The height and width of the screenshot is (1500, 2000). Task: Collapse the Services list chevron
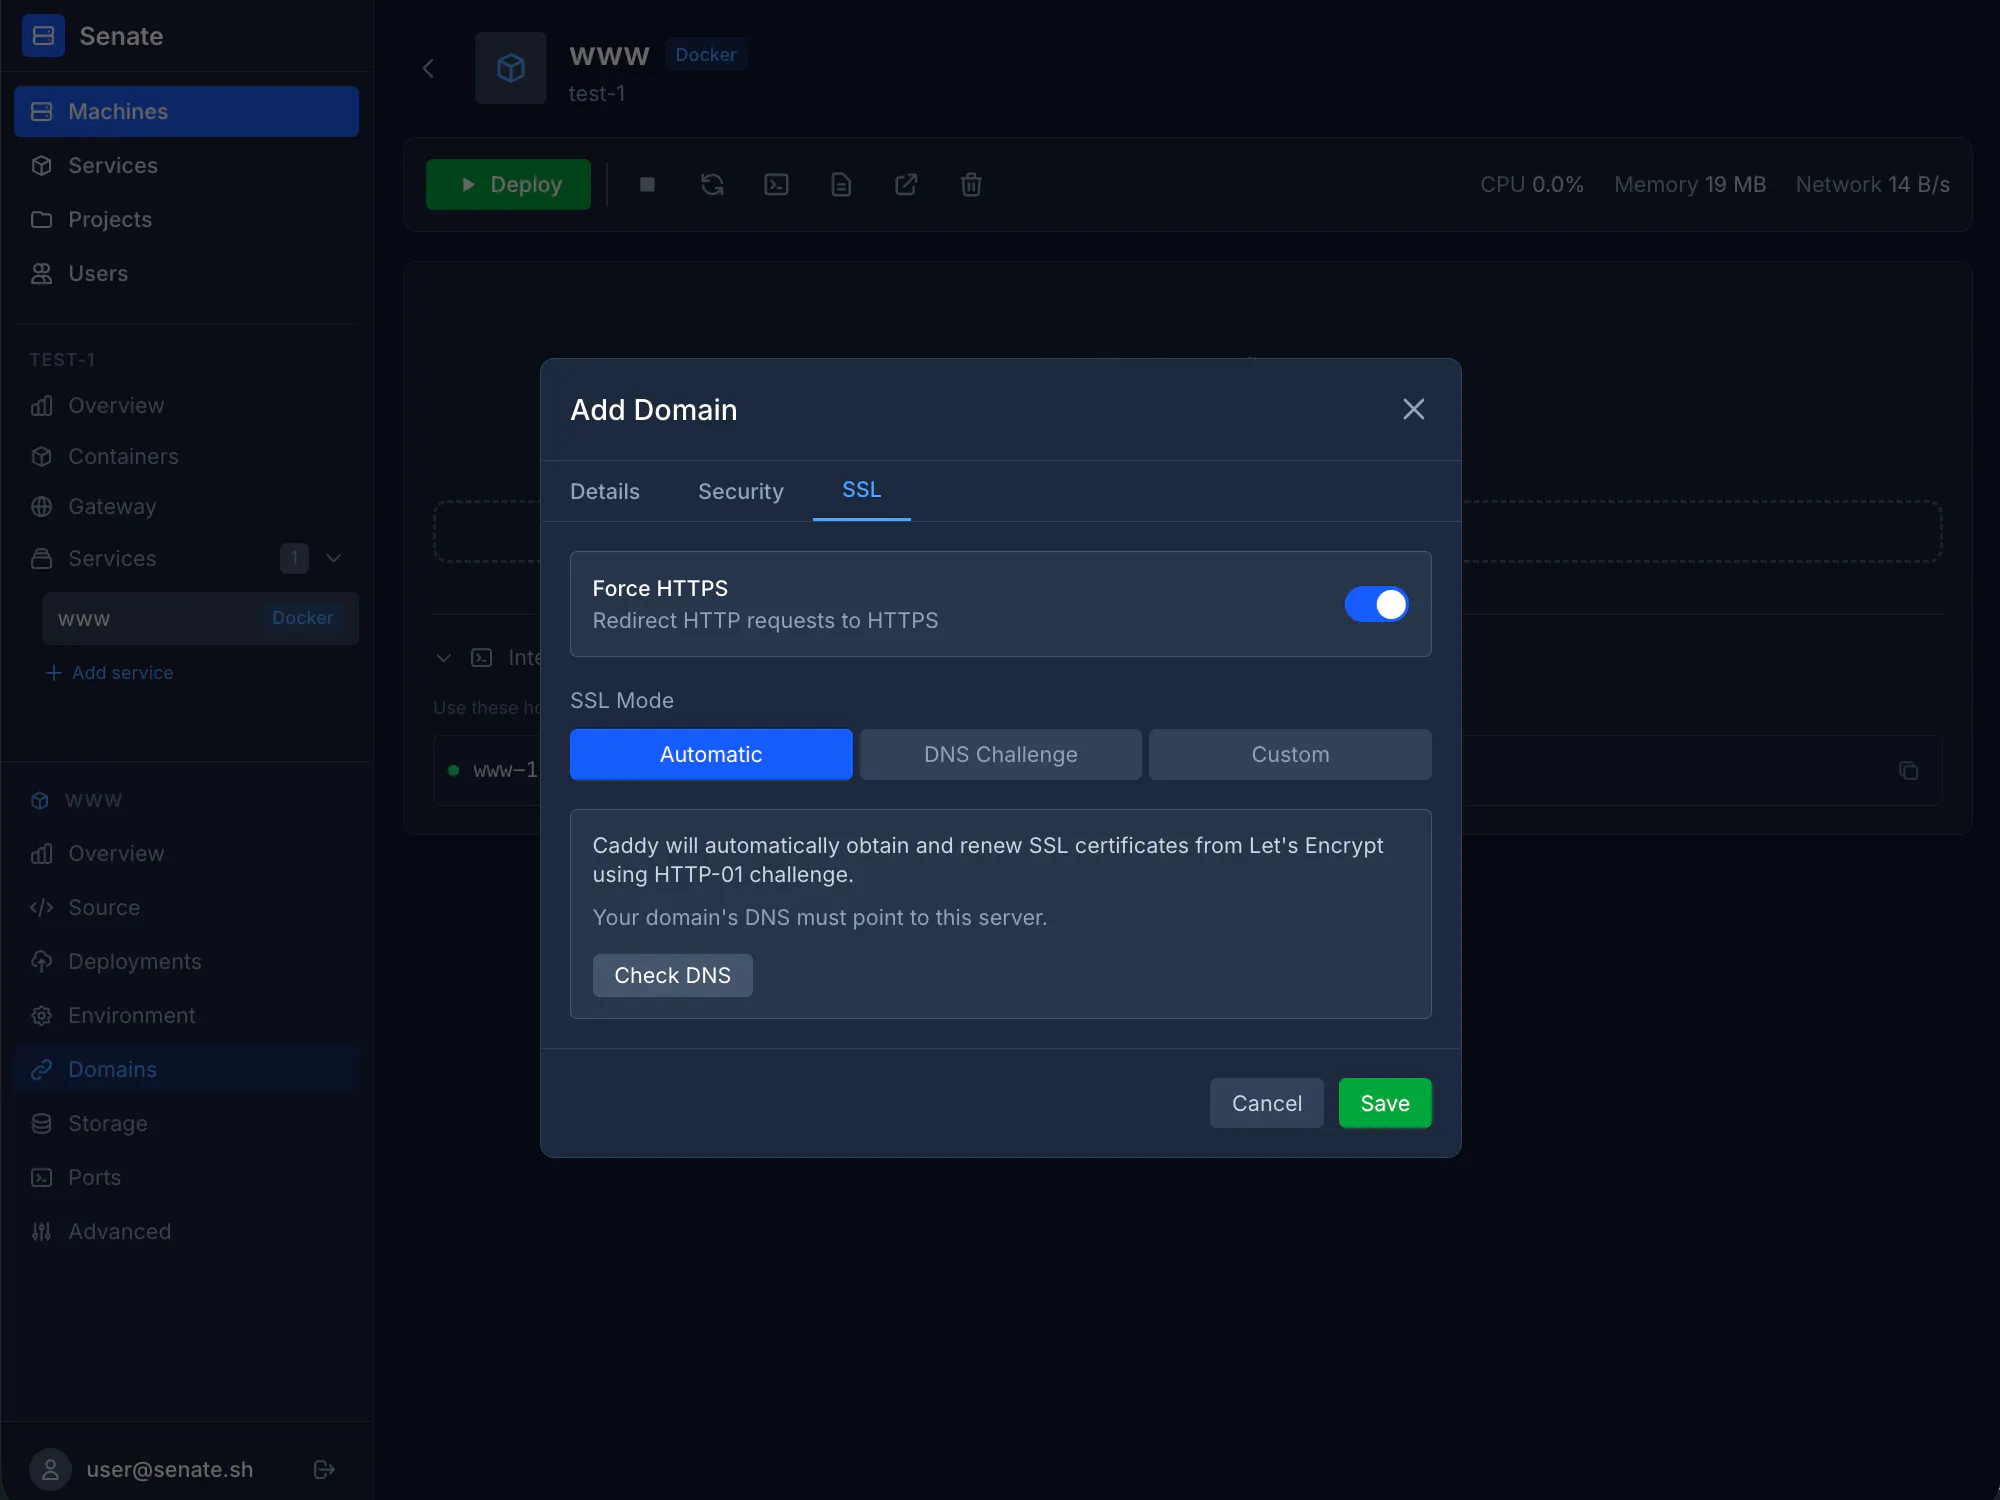(334, 558)
